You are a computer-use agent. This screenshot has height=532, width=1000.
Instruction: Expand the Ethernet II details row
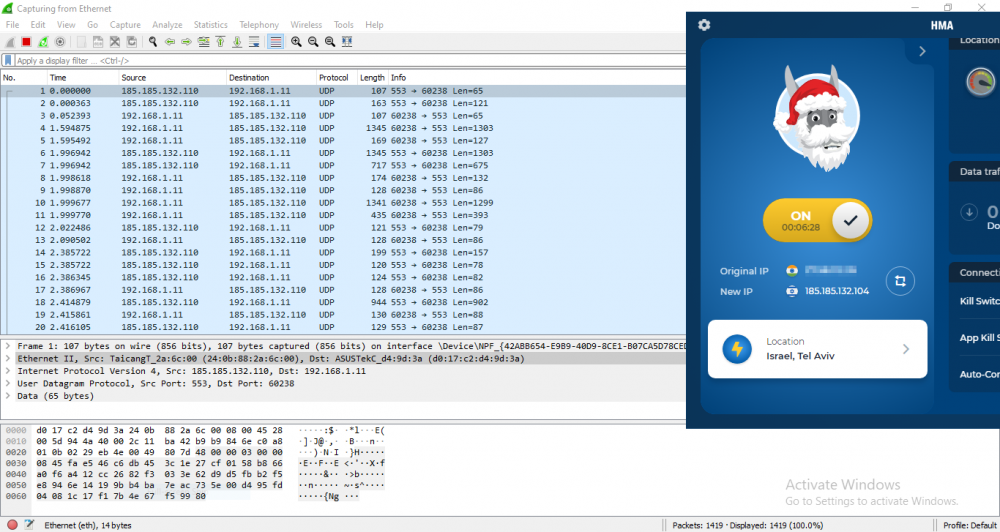point(8,358)
